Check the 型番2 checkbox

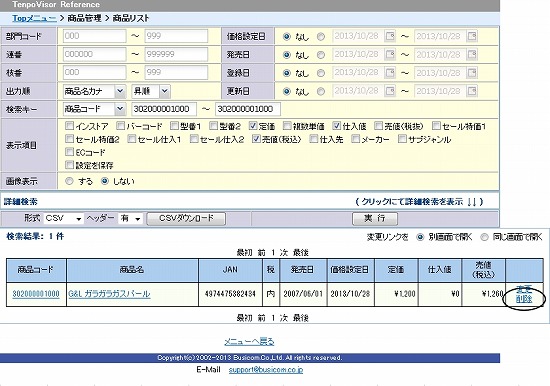(213, 126)
